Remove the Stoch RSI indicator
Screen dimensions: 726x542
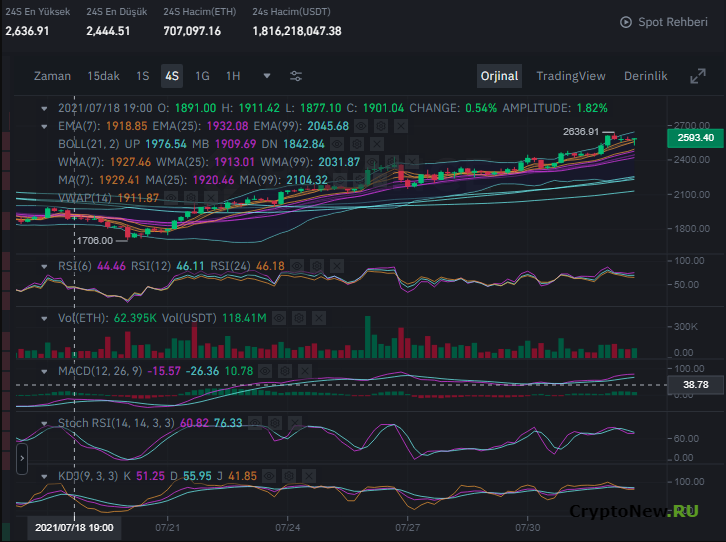[x=295, y=423]
